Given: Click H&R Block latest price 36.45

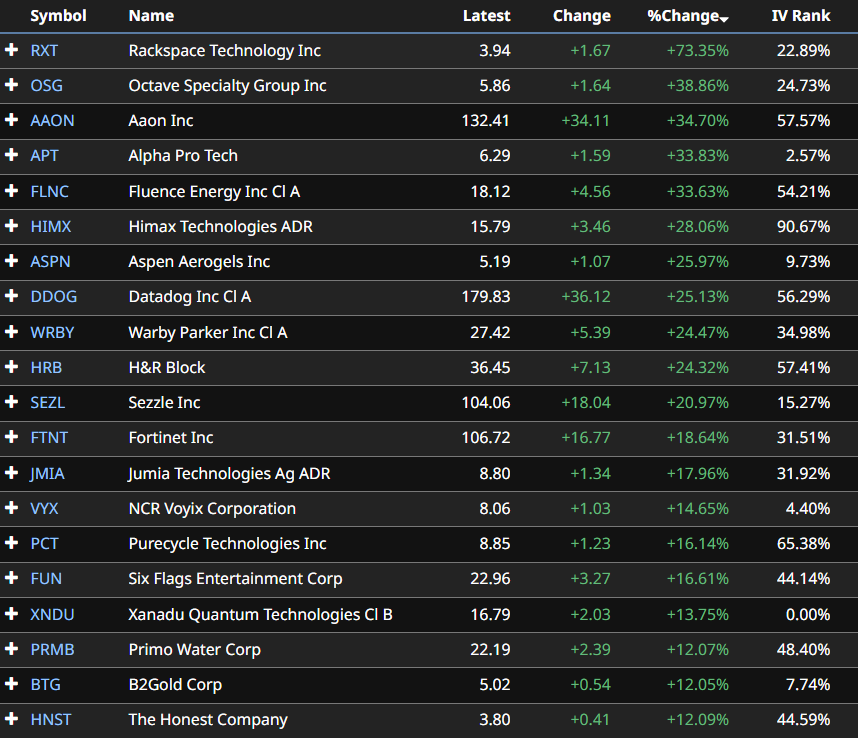Looking at the screenshot, I should 490,368.
